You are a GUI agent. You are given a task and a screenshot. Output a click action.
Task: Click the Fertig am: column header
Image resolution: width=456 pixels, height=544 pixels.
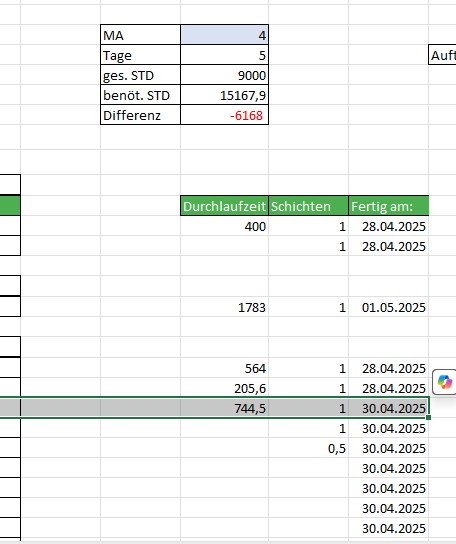point(389,206)
